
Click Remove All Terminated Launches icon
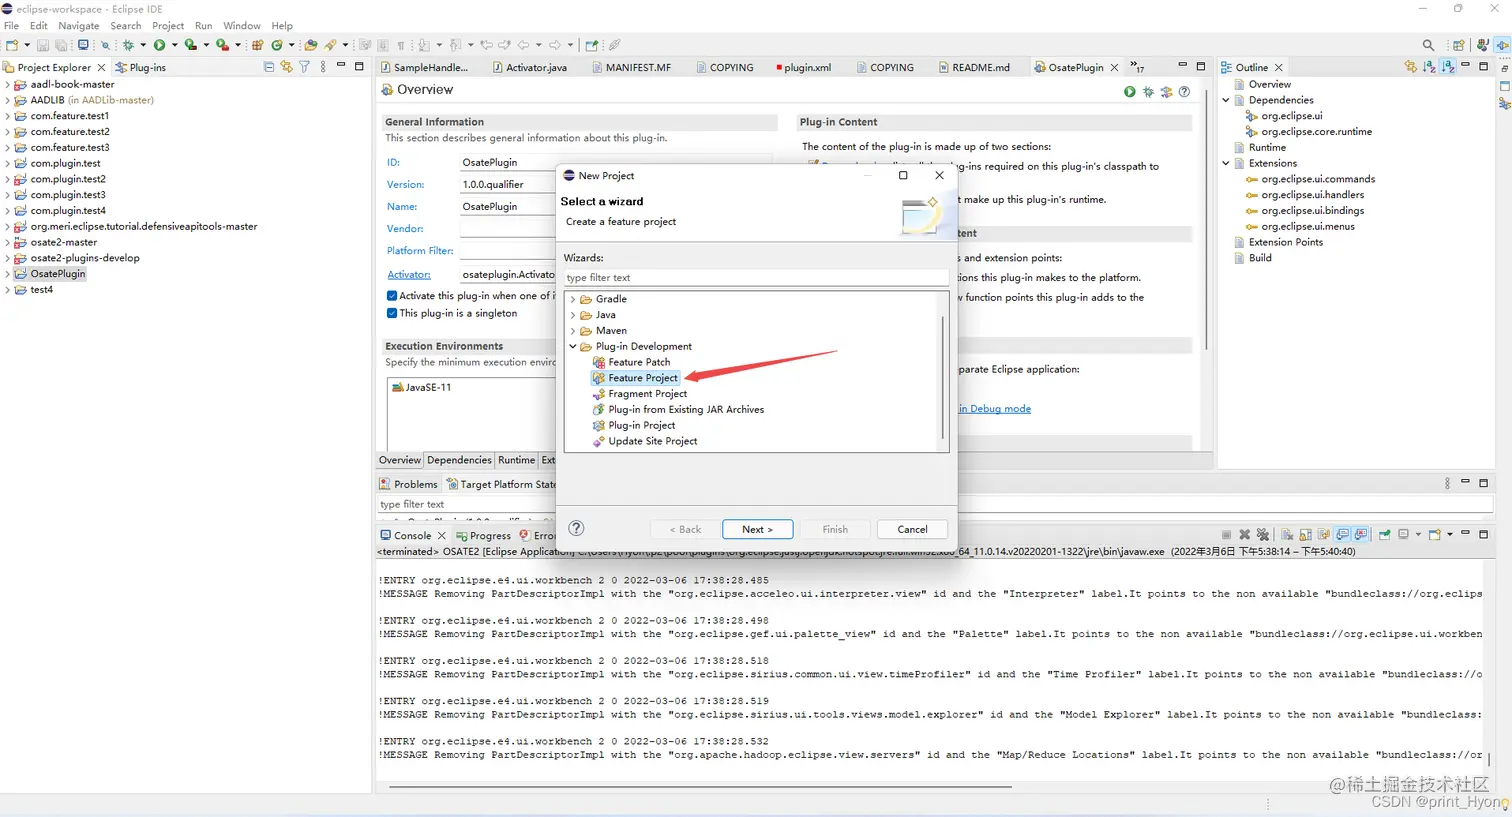1263,535
